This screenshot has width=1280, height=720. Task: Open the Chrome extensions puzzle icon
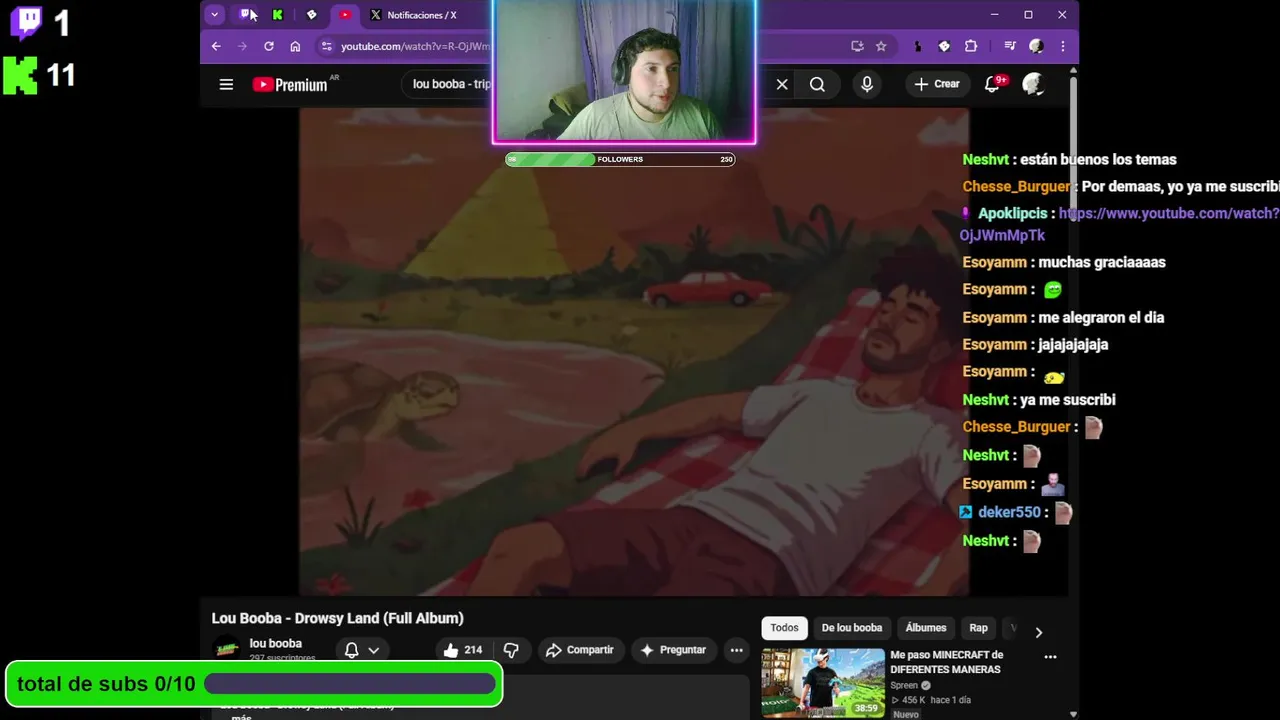971,46
